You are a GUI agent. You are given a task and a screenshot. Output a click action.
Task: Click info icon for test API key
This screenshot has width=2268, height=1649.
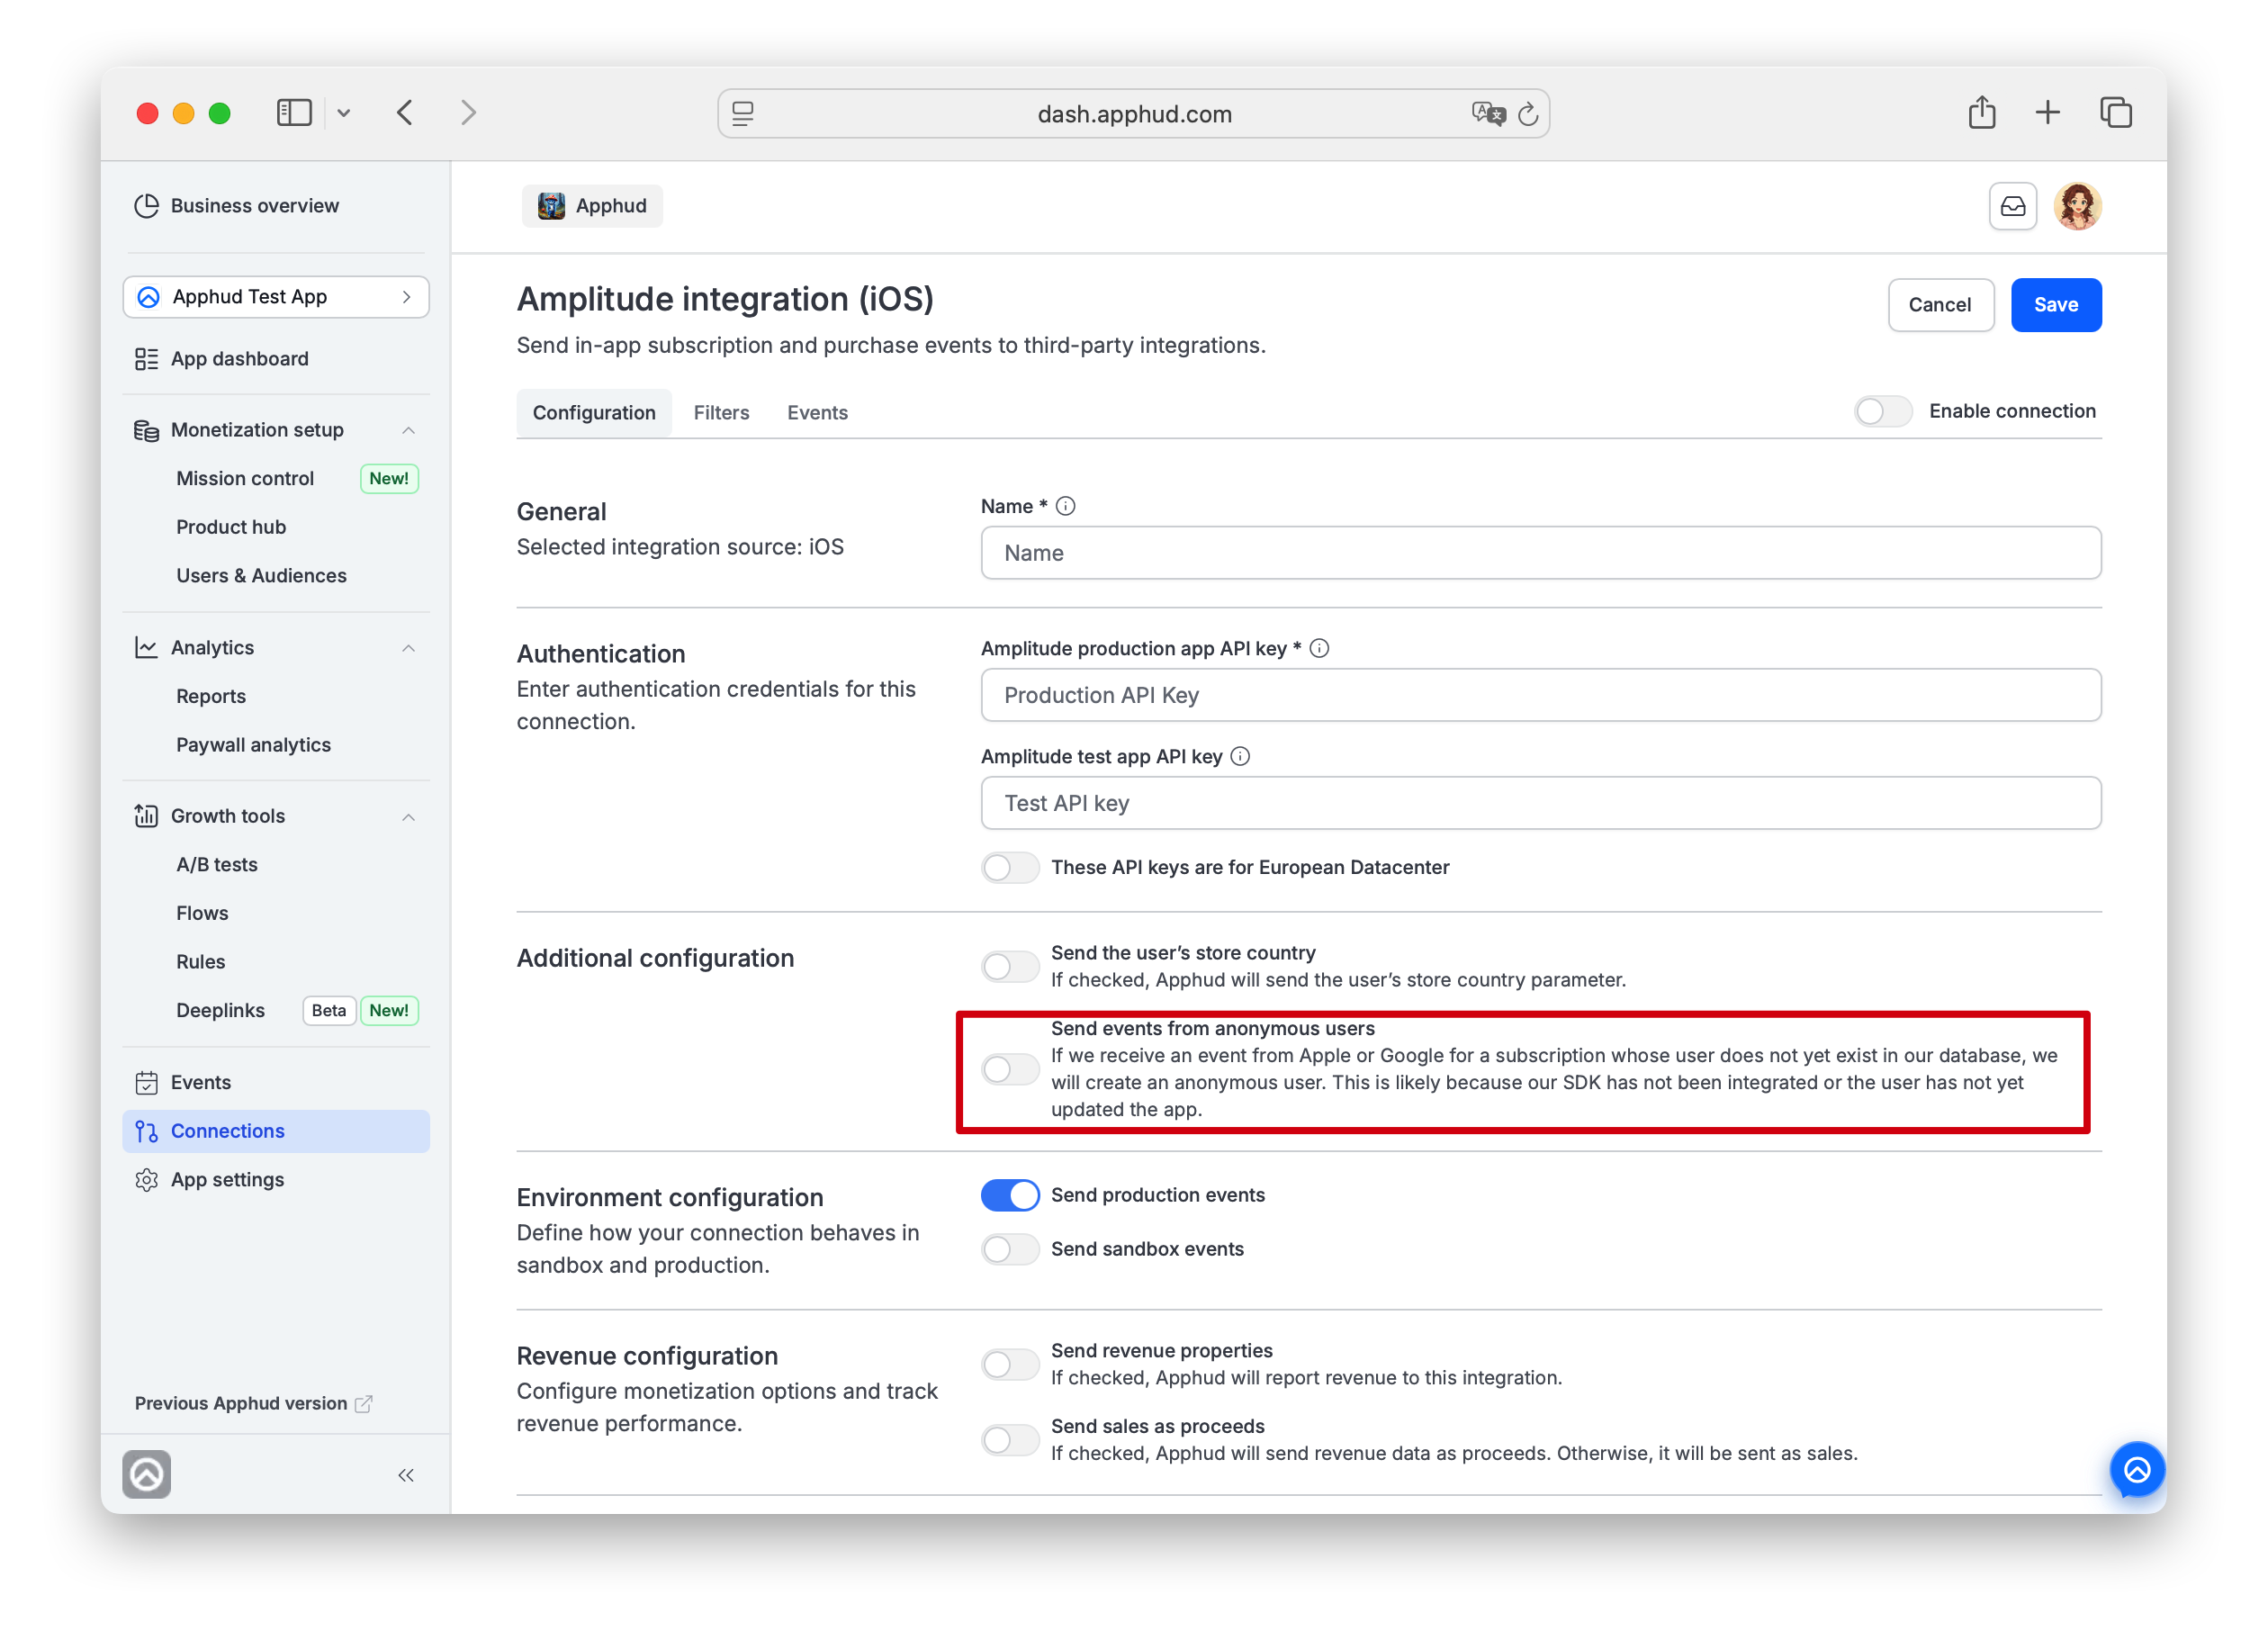(x=1240, y=756)
